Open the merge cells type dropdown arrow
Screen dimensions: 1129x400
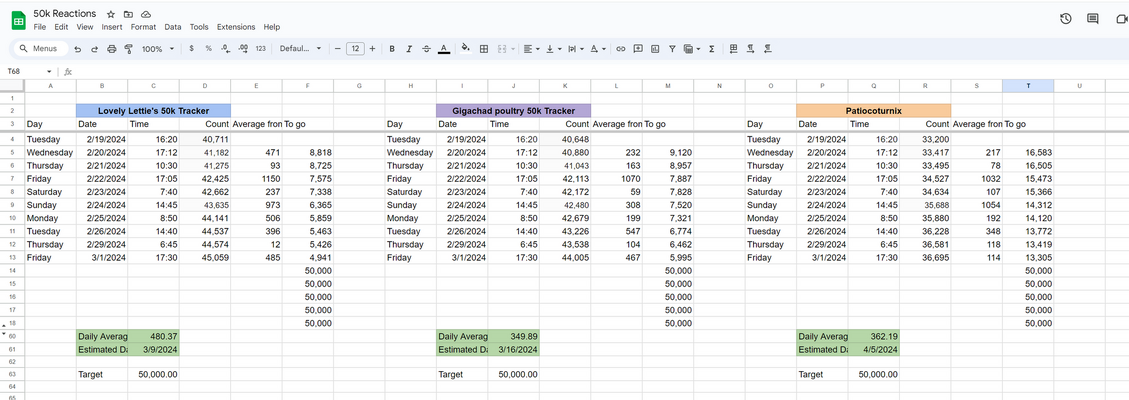pos(513,49)
